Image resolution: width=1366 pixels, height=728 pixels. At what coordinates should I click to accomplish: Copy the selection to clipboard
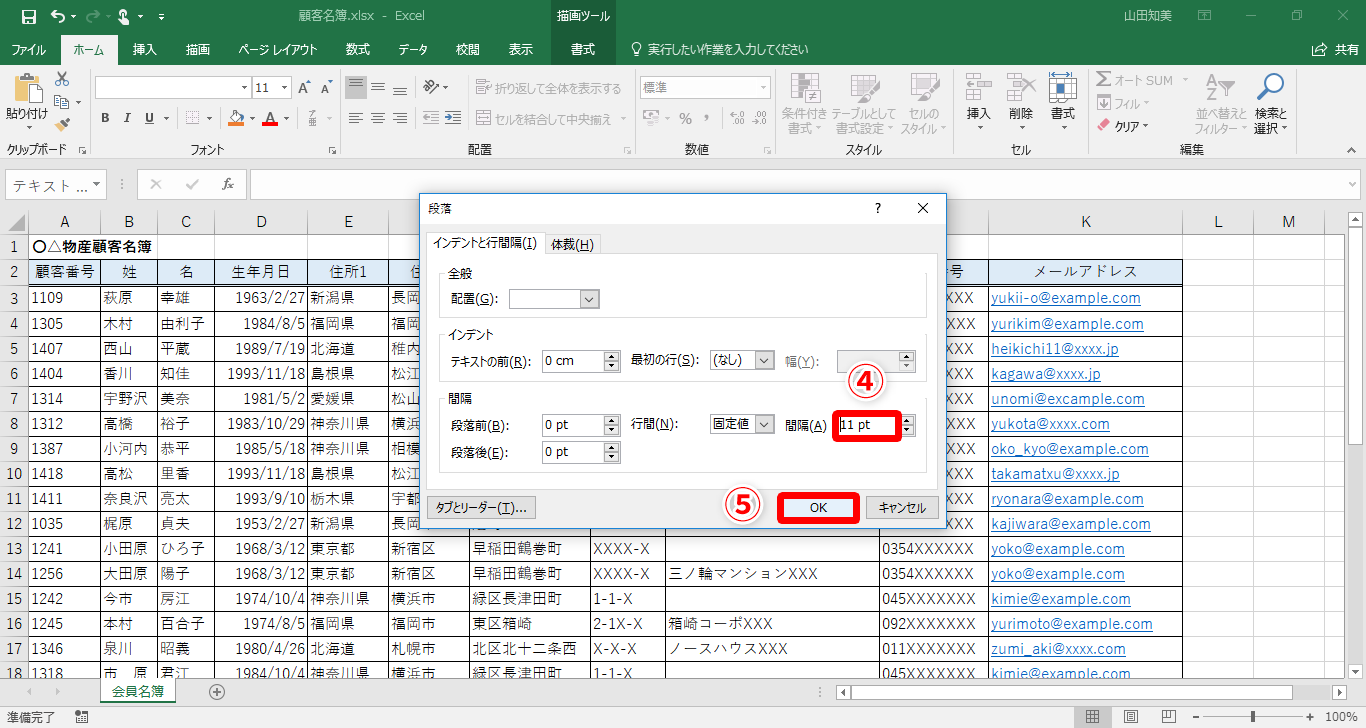tap(62, 101)
